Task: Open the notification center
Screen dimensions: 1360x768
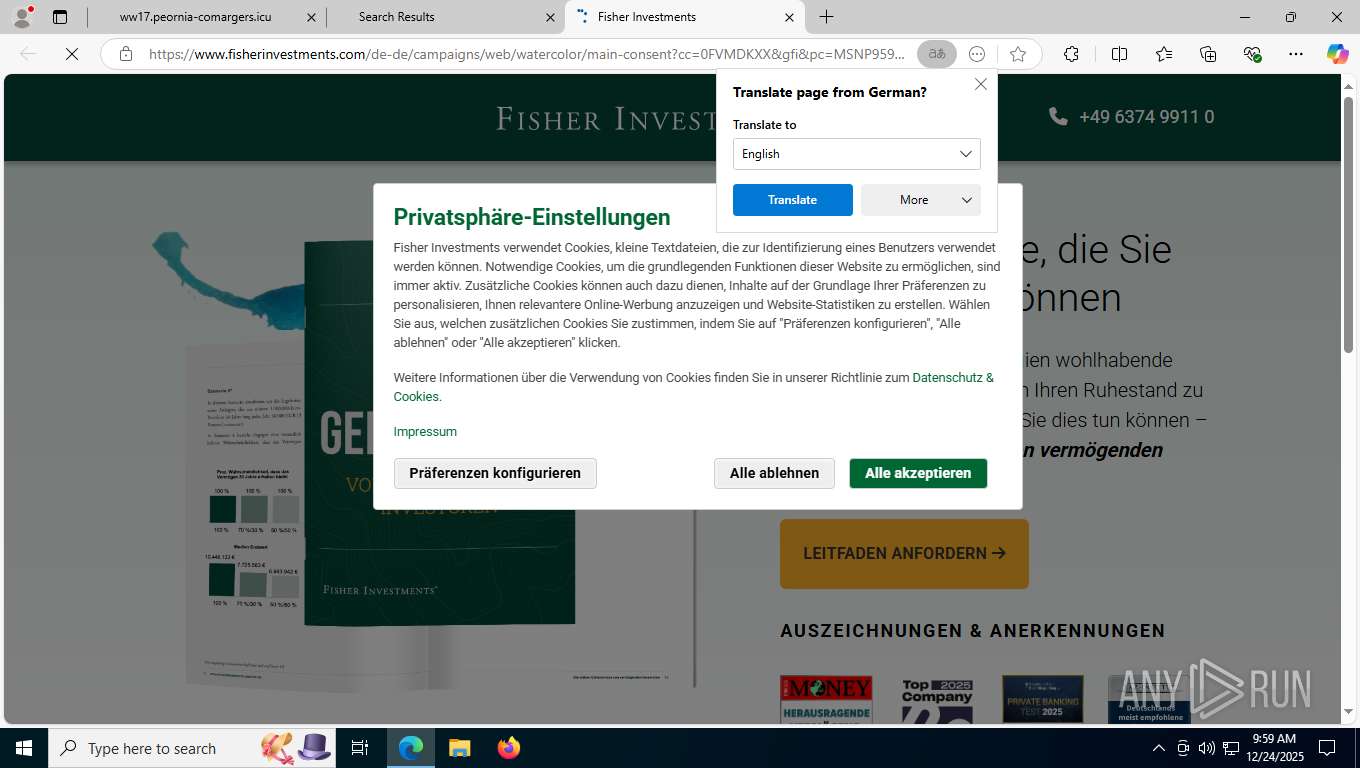Action: point(1327,748)
